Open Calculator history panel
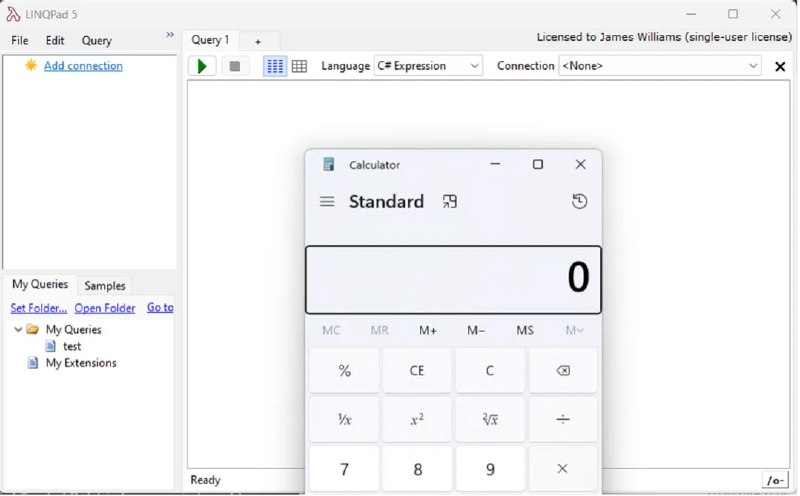 tap(579, 201)
